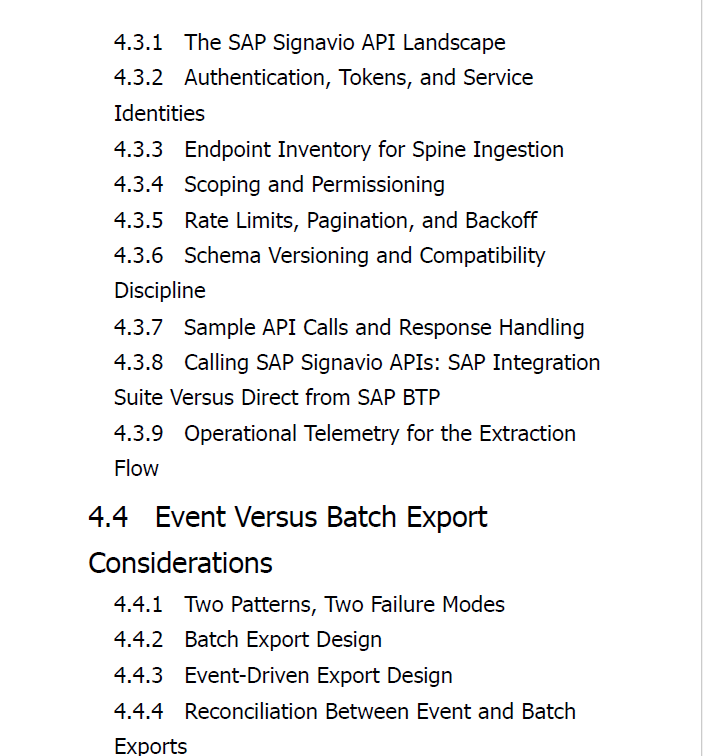Open section 4.3.1 The SAP Signavio API Landscape

310,42
